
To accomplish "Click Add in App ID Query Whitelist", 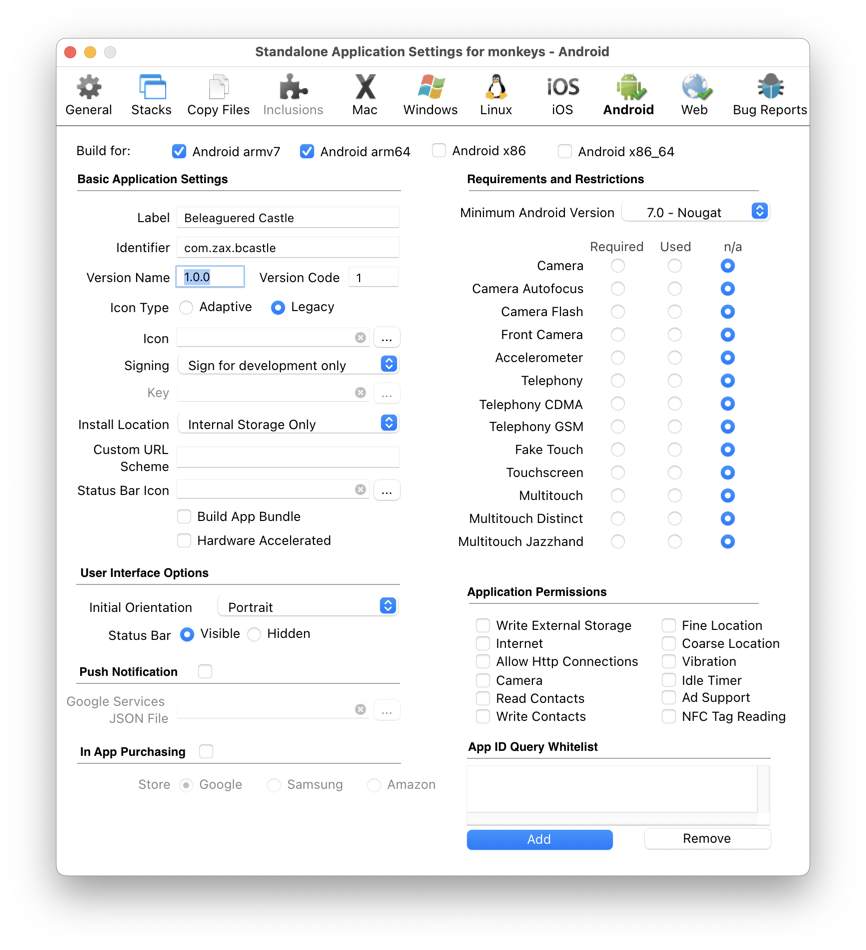I will (x=539, y=839).
